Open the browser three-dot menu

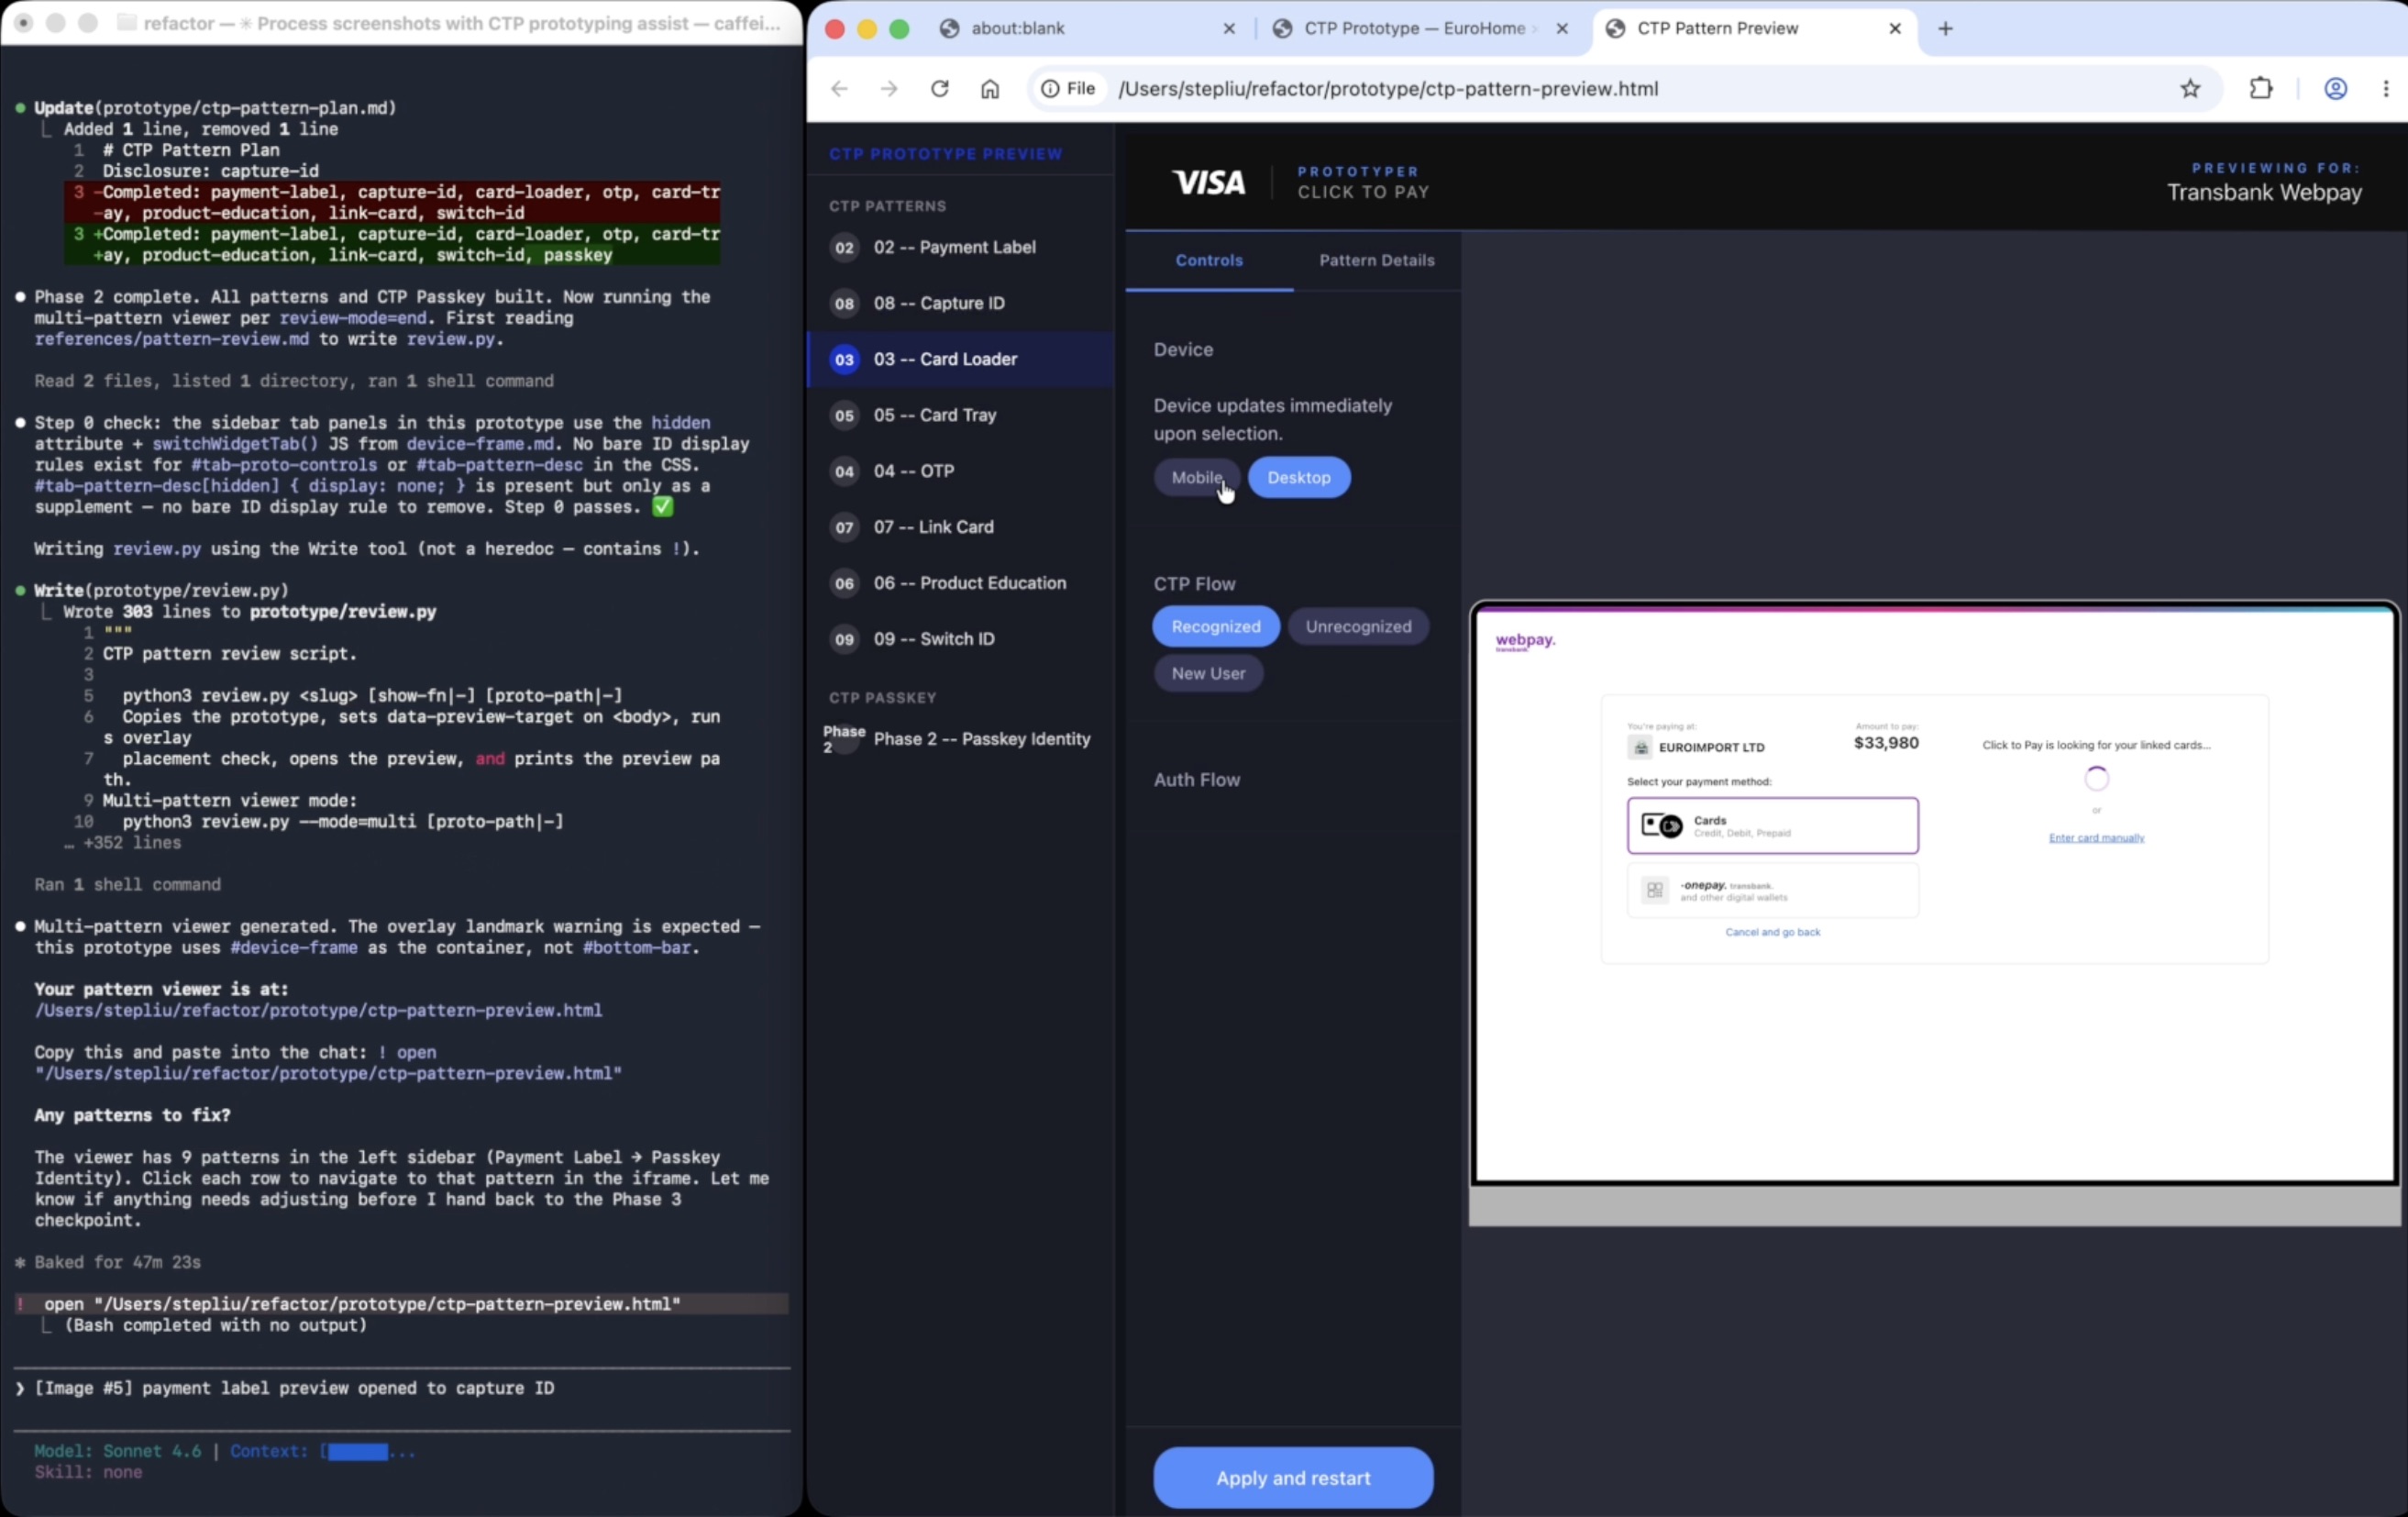tap(2385, 88)
